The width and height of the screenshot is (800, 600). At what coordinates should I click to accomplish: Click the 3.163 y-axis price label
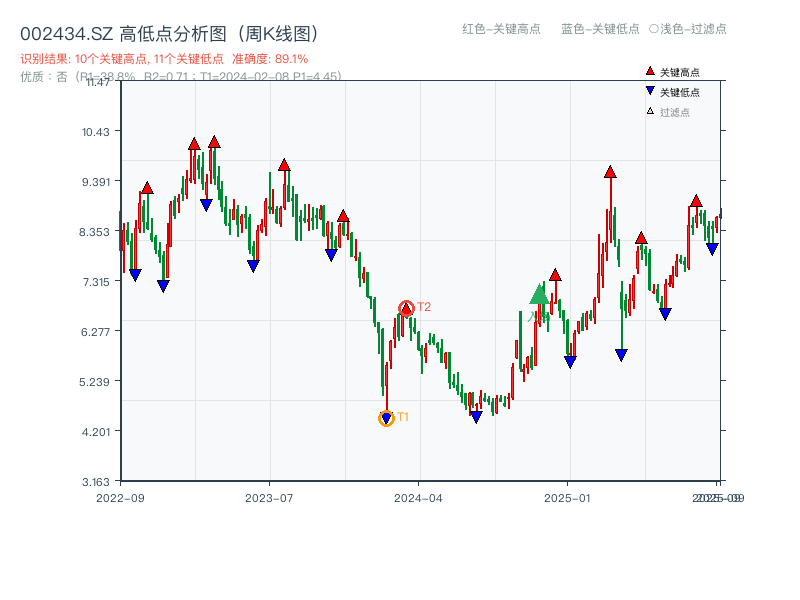click(95, 482)
